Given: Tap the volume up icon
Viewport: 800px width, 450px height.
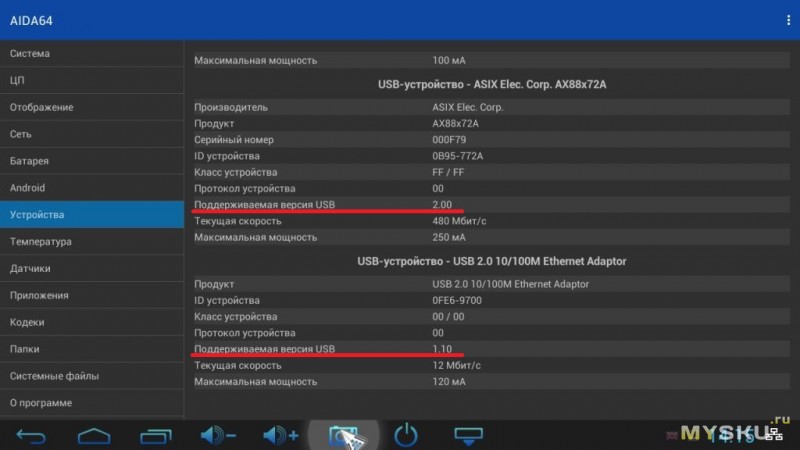Looking at the screenshot, I should point(281,436).
